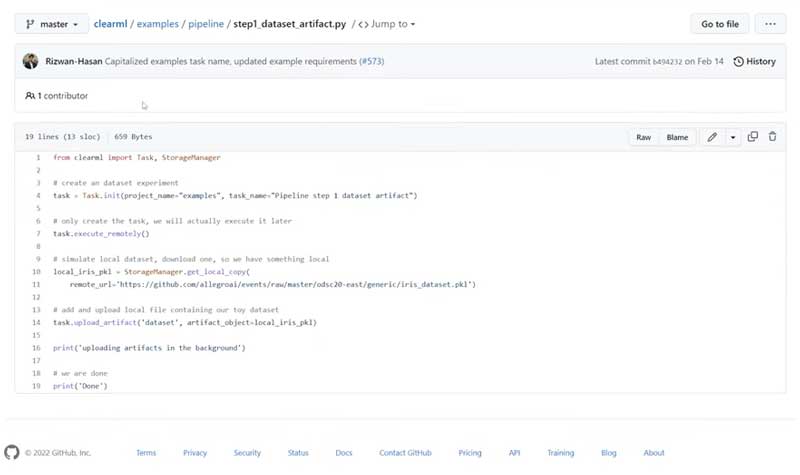Image resolution: width=800 pixels, height=475 pixels.
Task: Edit this file with the pencil icon
Action: pos(712,137)
